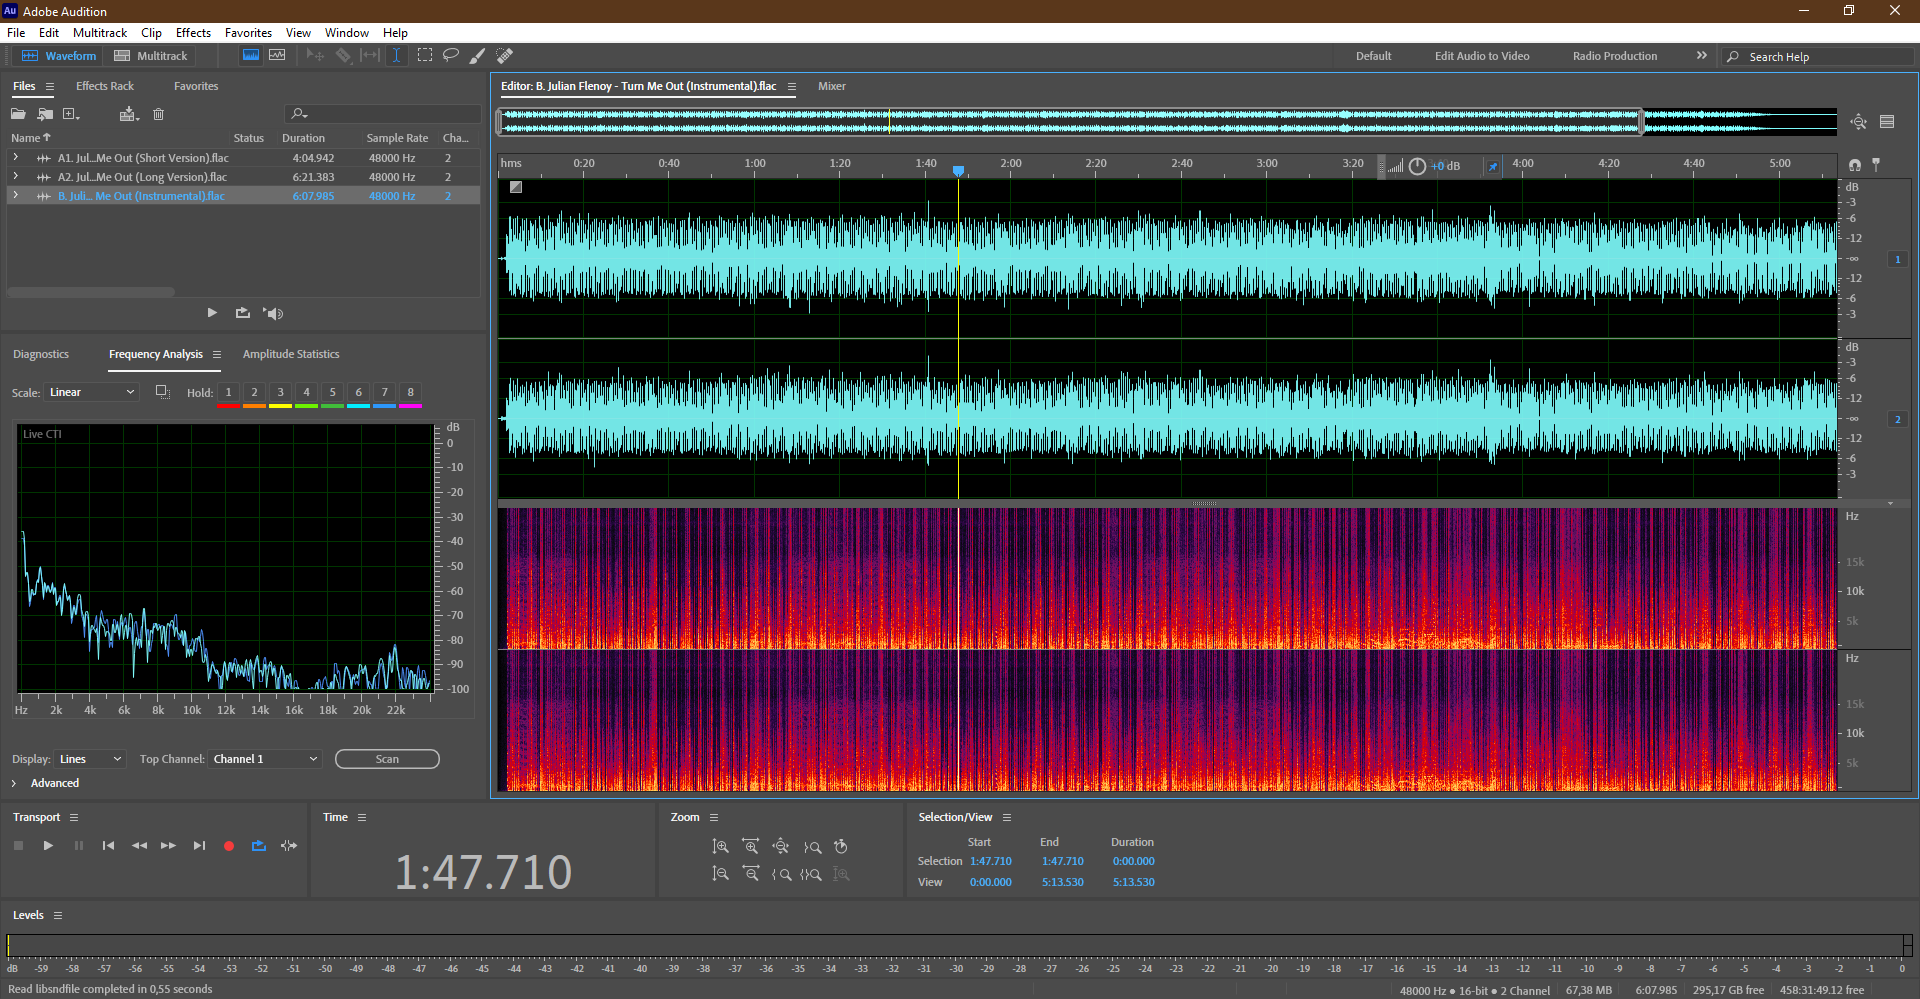Expand the Advanced section
The height and width of the screenshot is (999, 1920).
(14, 783)
